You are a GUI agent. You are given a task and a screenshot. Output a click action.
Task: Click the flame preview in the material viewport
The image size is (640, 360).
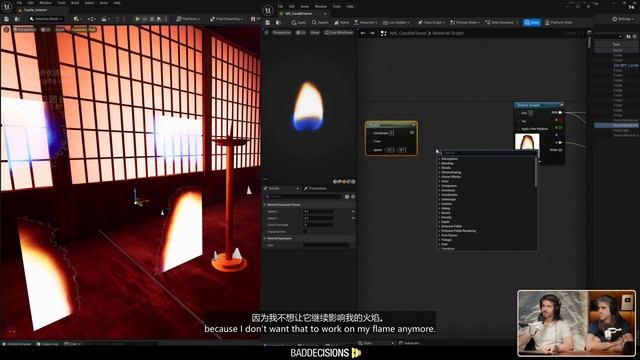[x=308, y=106]
